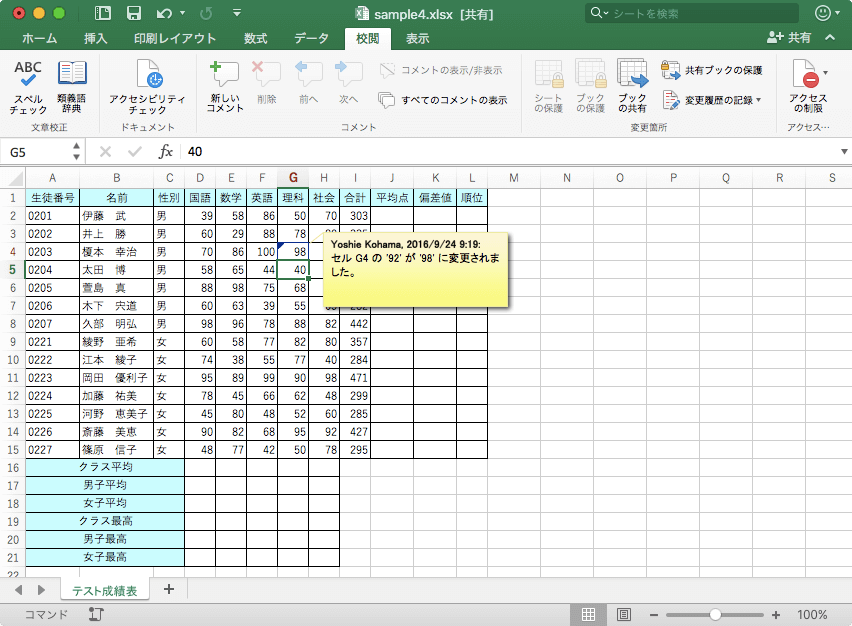Select cell with name 伊藤 武
The width and height of the screenshot is (852, 626).
point(116,216)
